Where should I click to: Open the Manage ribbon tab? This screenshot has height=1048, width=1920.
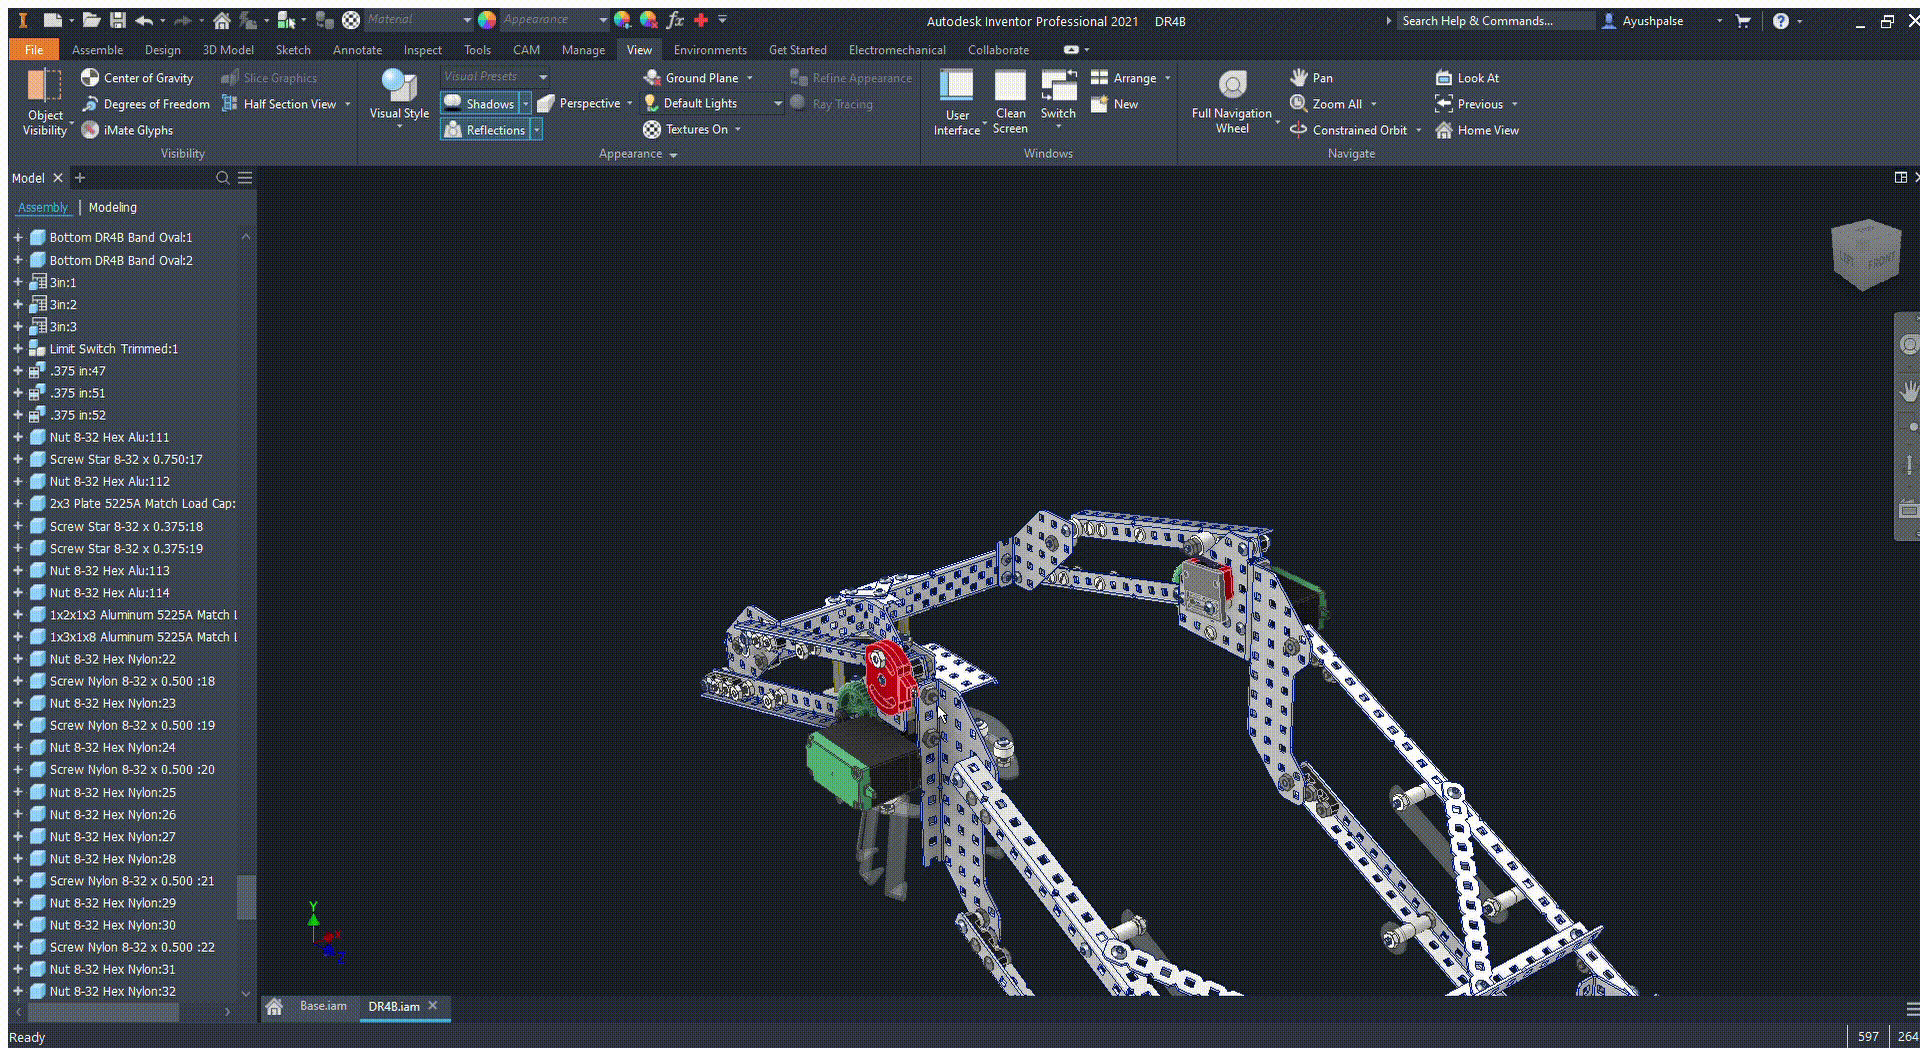[583, 50]
